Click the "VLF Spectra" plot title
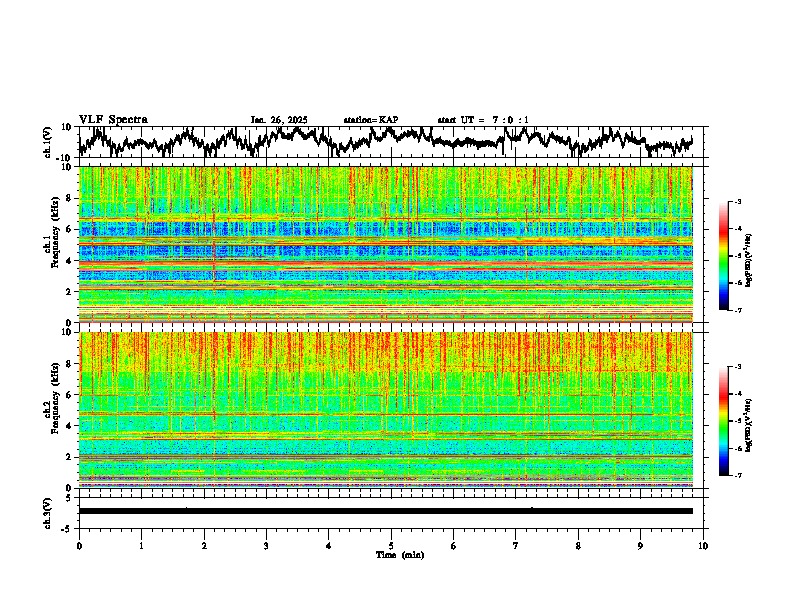Image resolution: width=792 pixels, height=612 pixels. point(113,120)
